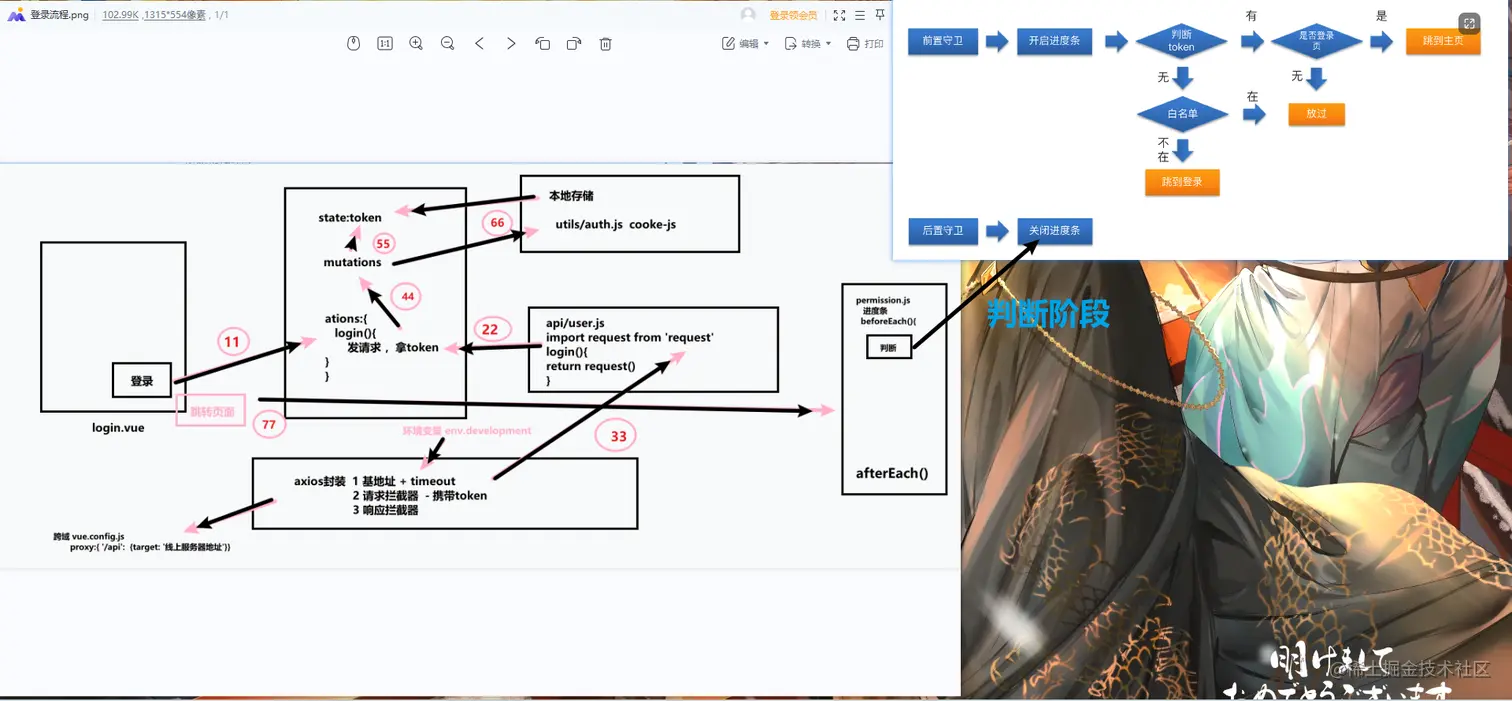Screen dimensions: 1512x701
Task: Click the viewer app logo icon
Action: tap(16, 15)
